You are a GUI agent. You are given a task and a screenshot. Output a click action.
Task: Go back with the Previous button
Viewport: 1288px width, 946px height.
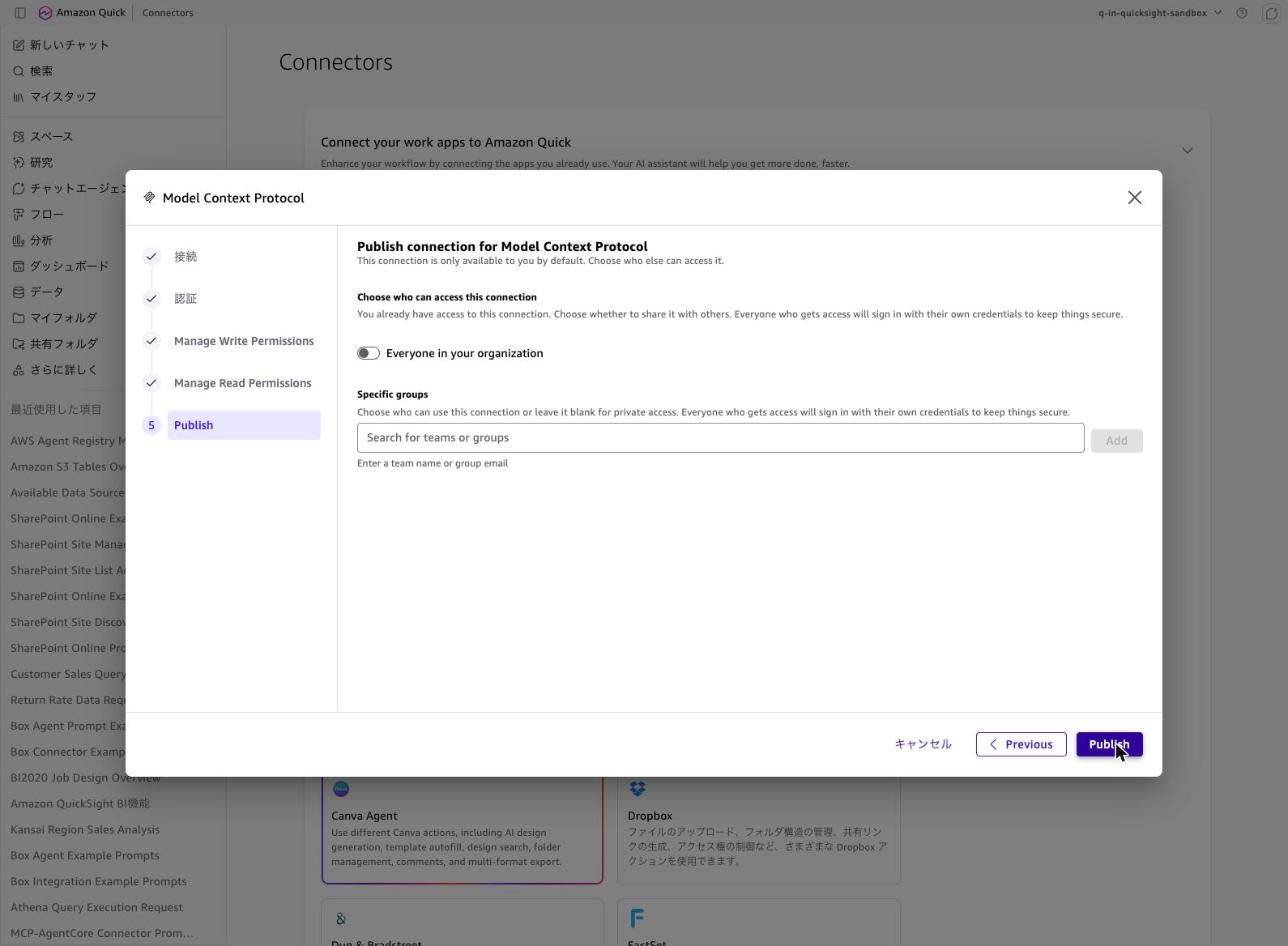[x=1021, y=744]
